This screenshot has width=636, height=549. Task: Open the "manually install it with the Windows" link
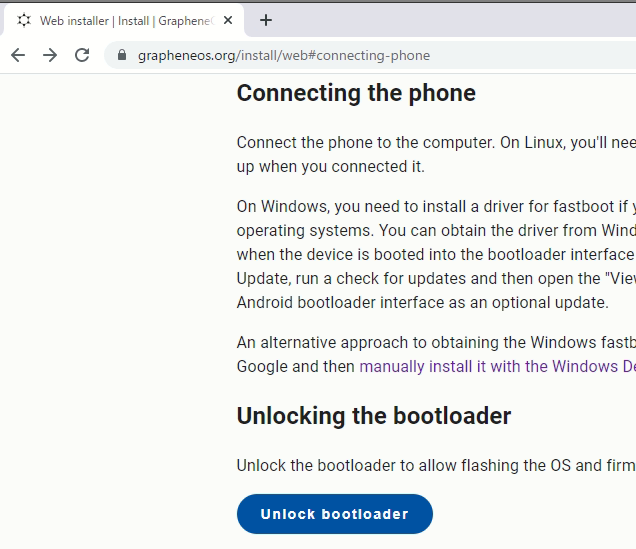497,366
